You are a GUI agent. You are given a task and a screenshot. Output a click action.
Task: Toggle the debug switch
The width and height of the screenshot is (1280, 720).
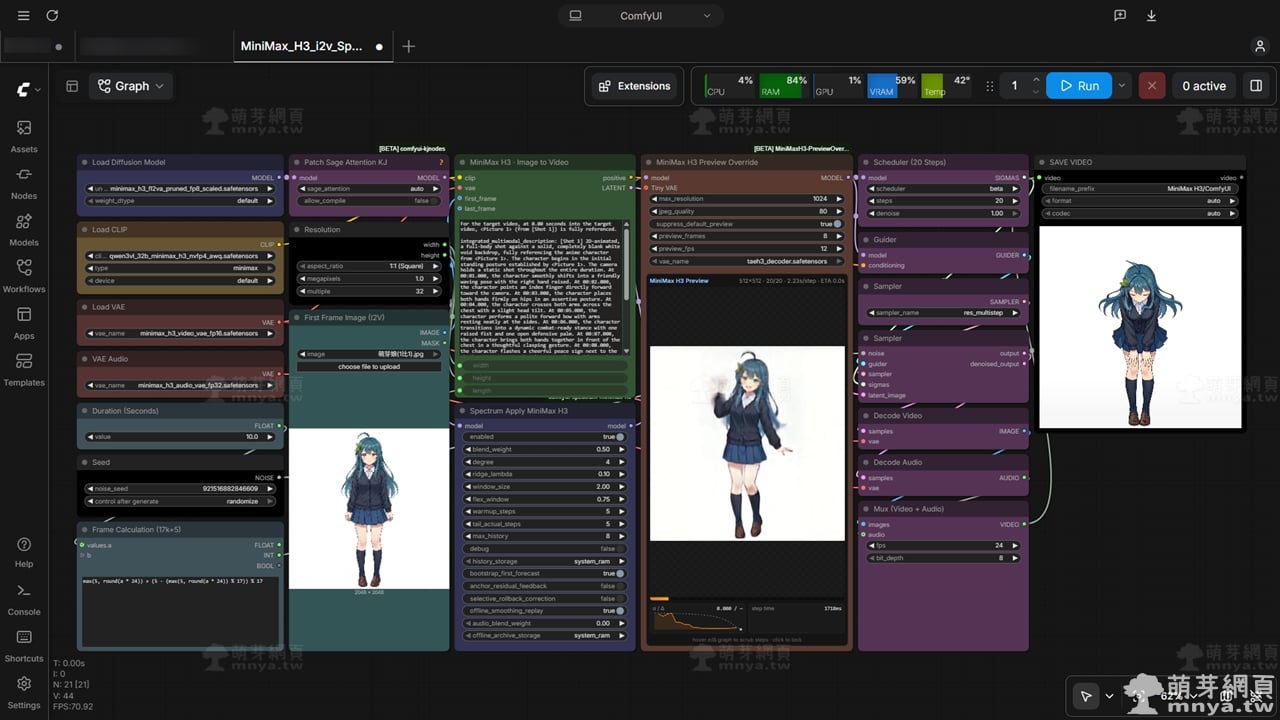(x=620, y=549)
